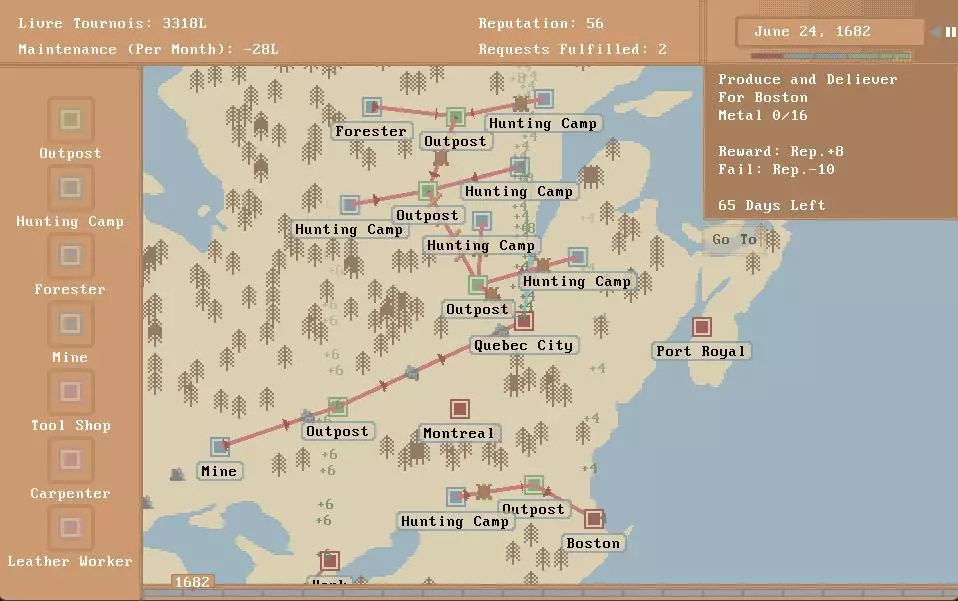
Task: Select the Tool Shop build icon
Action: coord(70,393)
